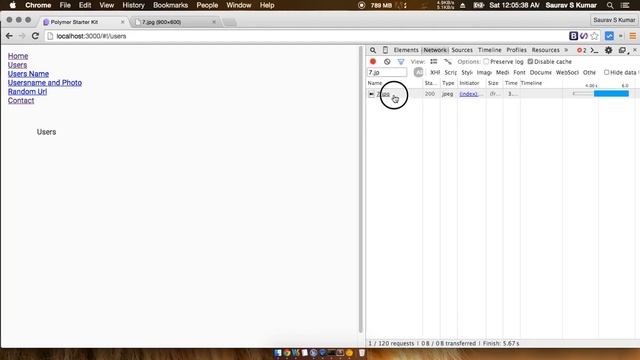The image size is (640, 360).
Task: Sort requests by Status column
Action: 431,83
